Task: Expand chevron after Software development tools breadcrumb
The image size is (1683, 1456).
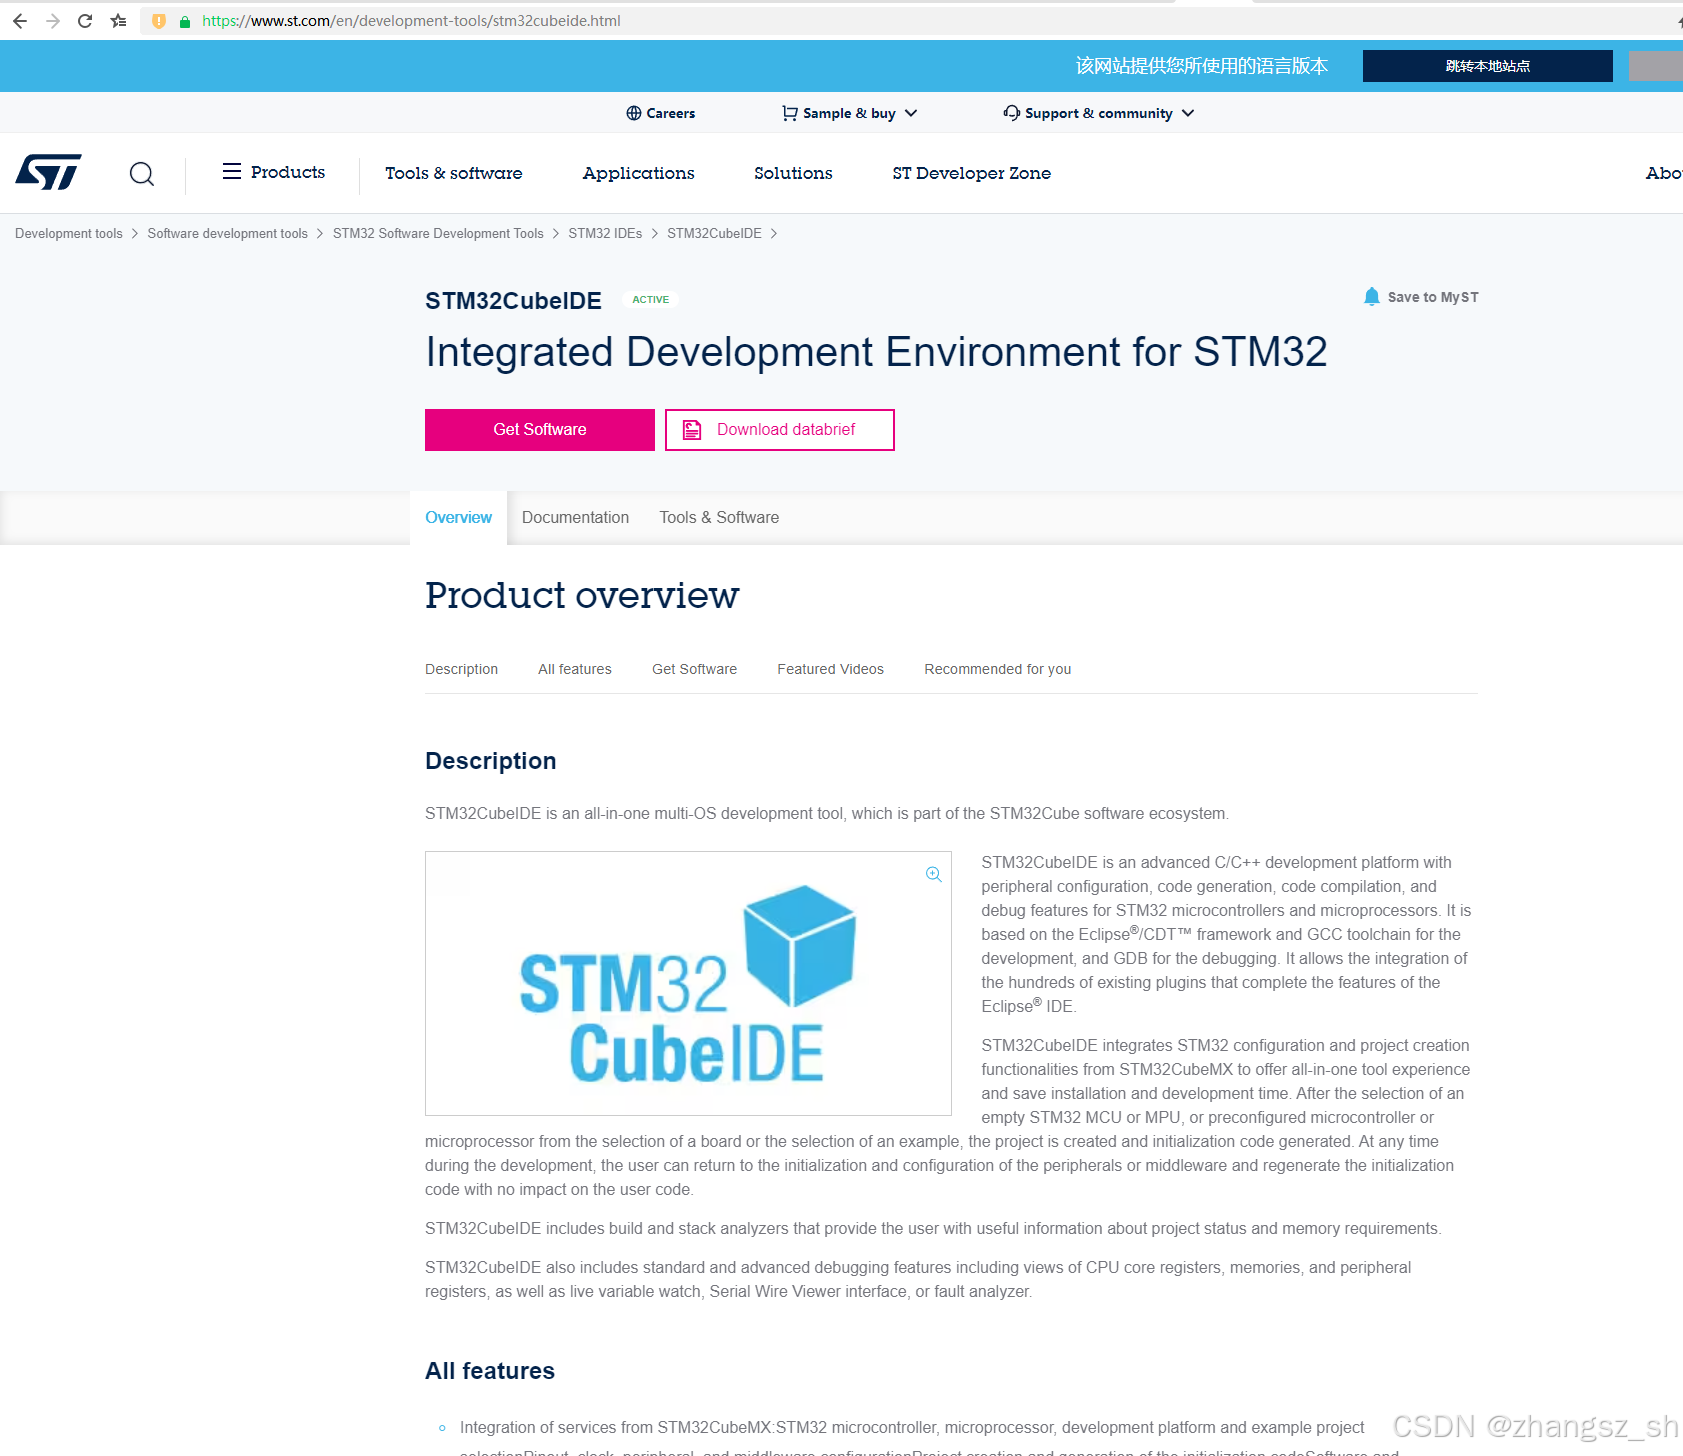Action: click(320, 233)
